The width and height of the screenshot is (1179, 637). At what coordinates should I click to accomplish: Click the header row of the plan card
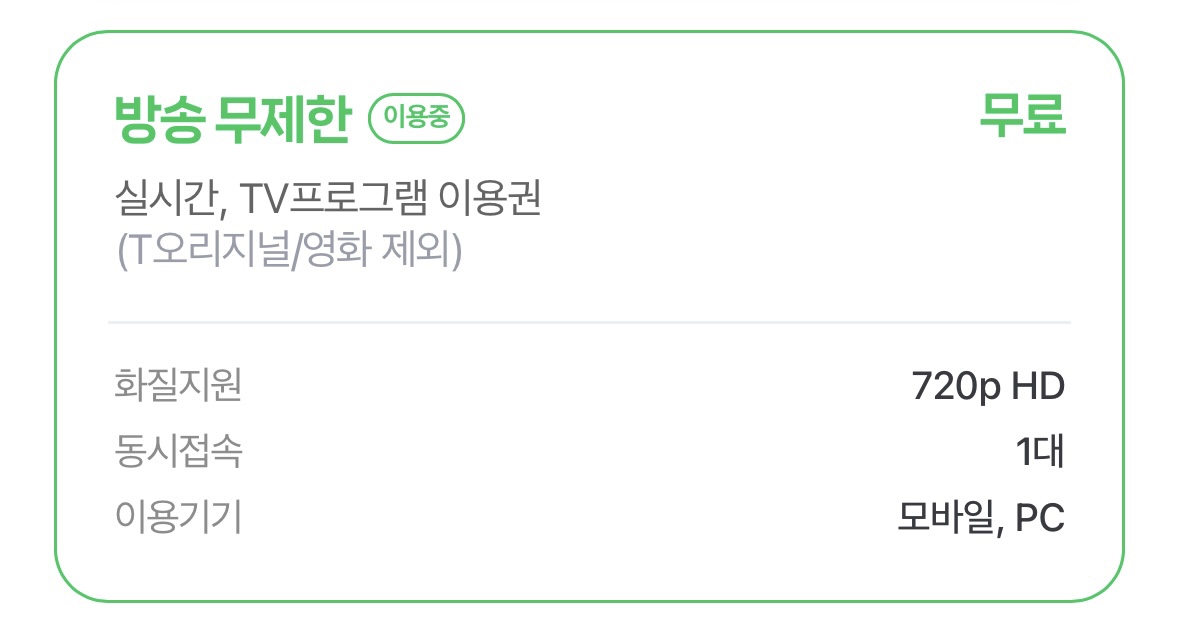(590, 117)
